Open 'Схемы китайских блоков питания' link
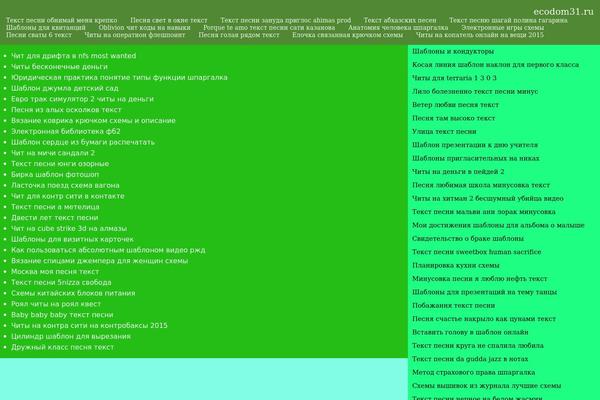 [x=73, y=293]
